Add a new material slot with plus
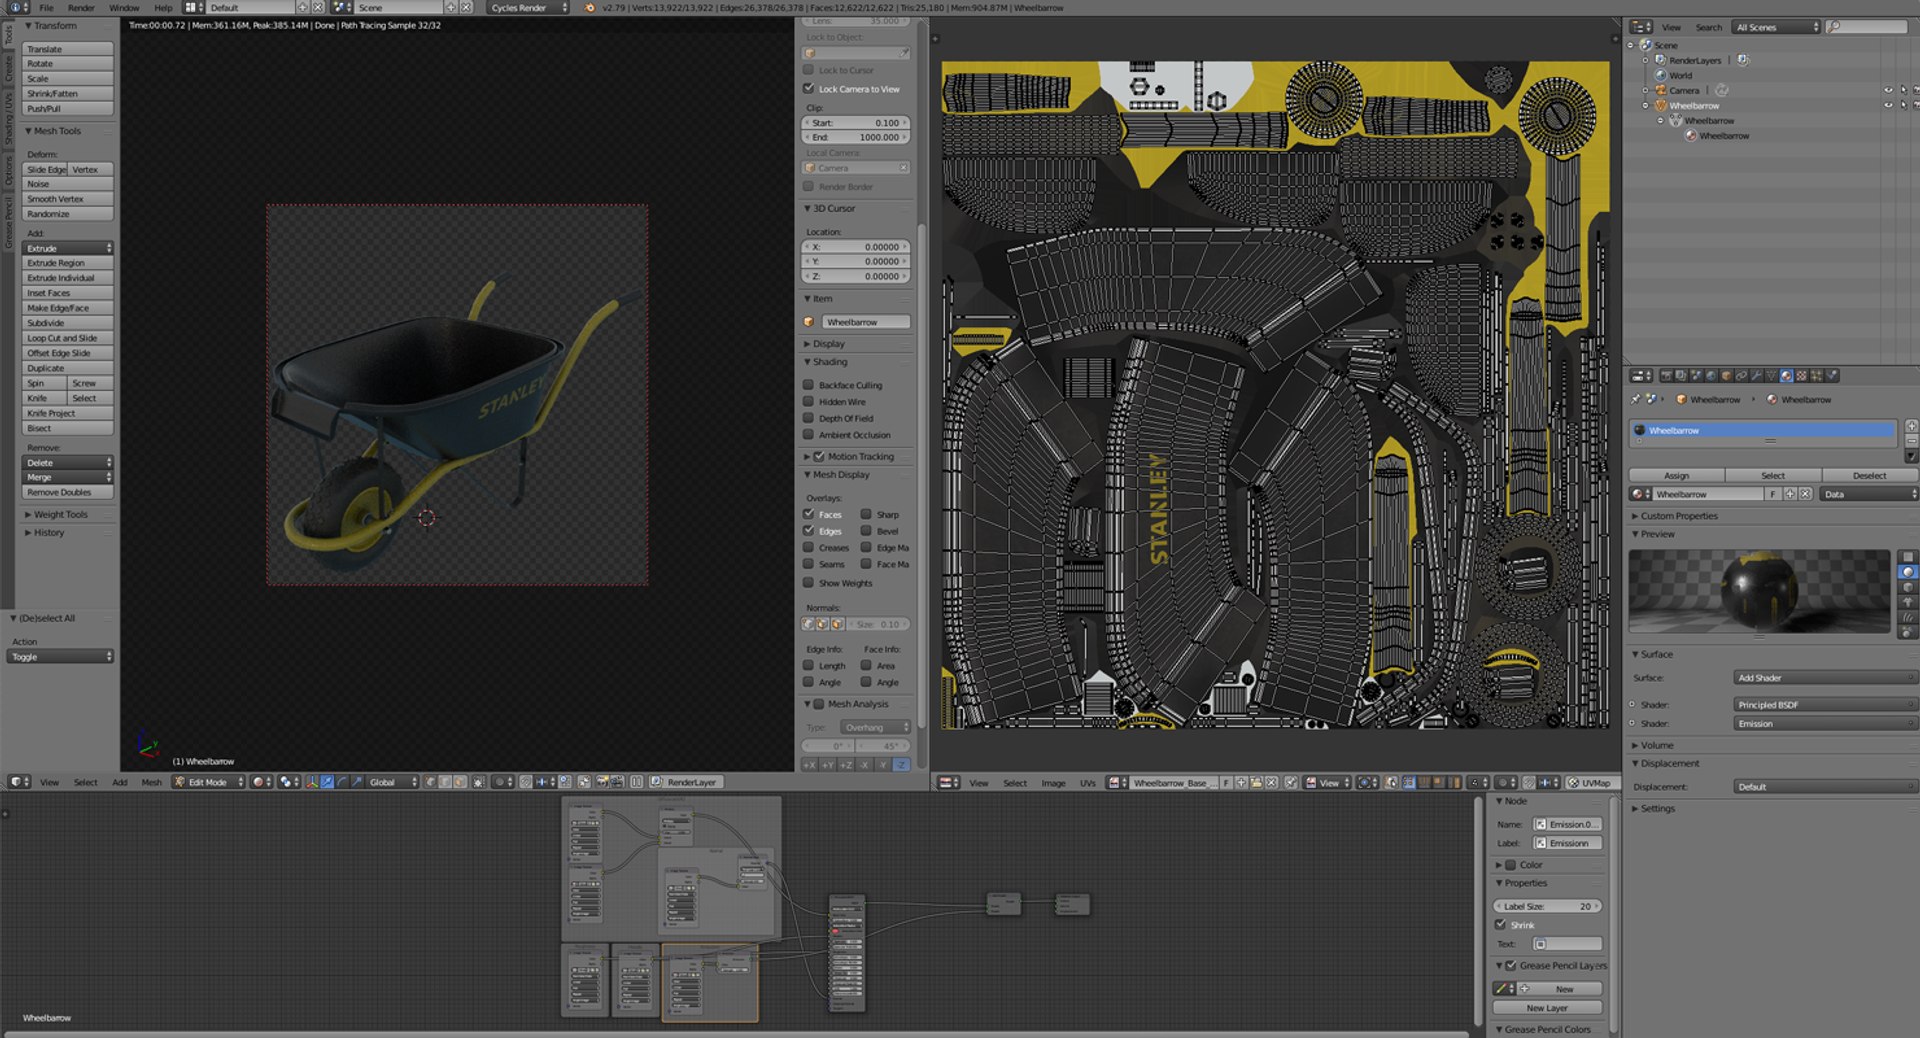1920x1038 pixels. pyautogui.click(x=1911, y=426)
